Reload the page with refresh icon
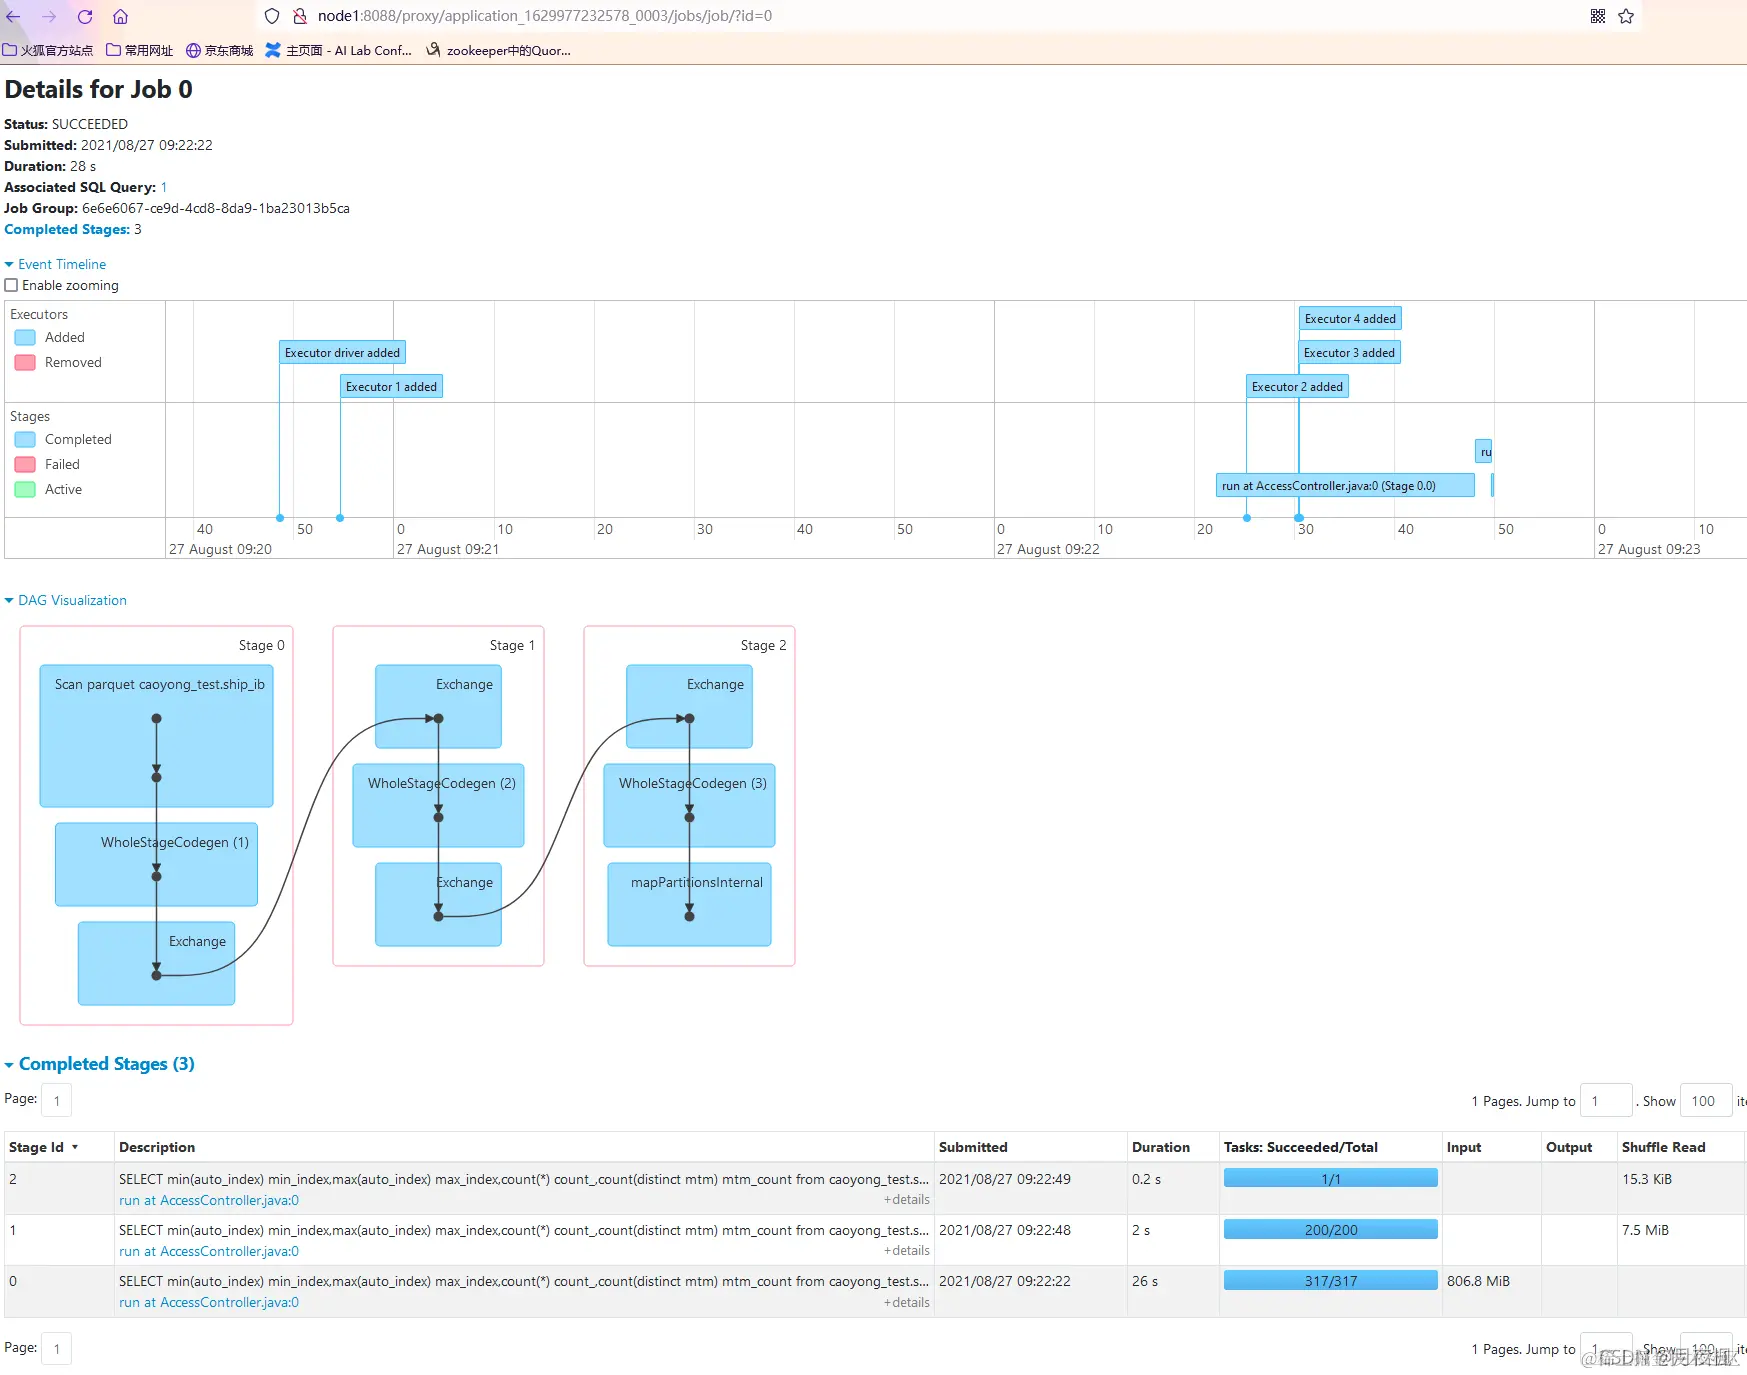The image size is (1747, 1375). pos(85,16)
